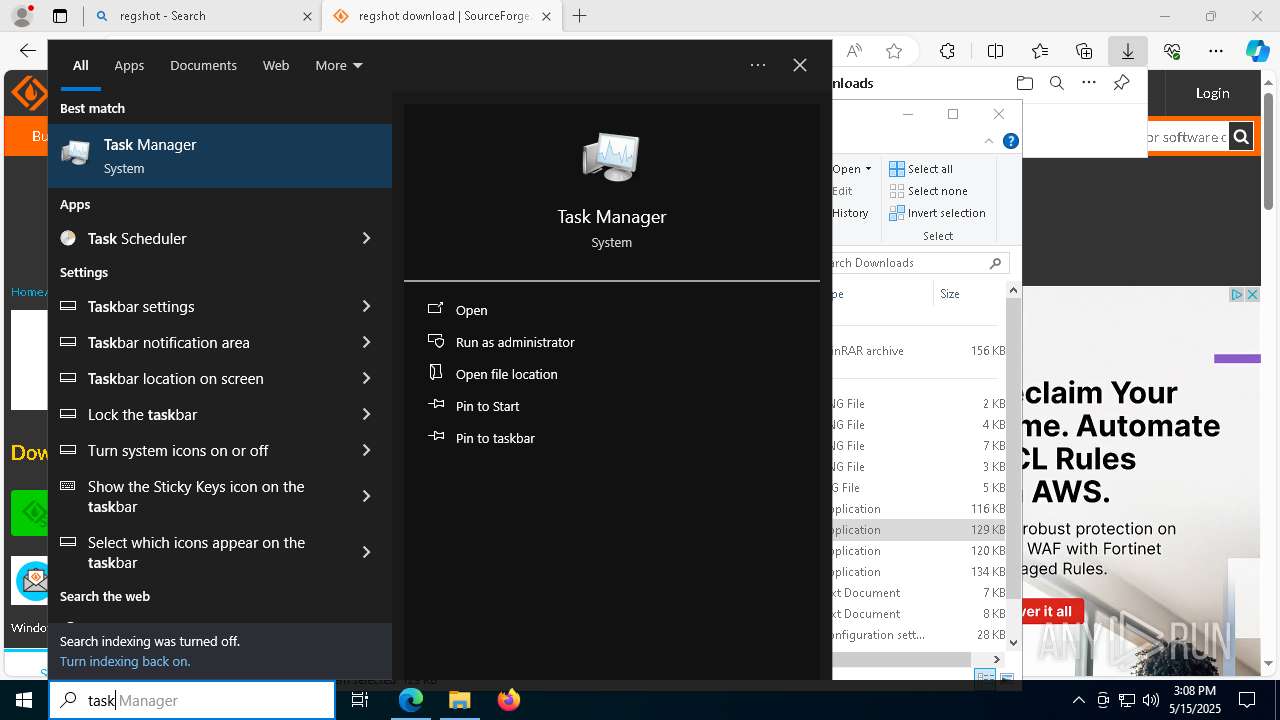Expand Taskbar settings result arrow
This screenshot has height=720, width=1280.
(366, 306)
